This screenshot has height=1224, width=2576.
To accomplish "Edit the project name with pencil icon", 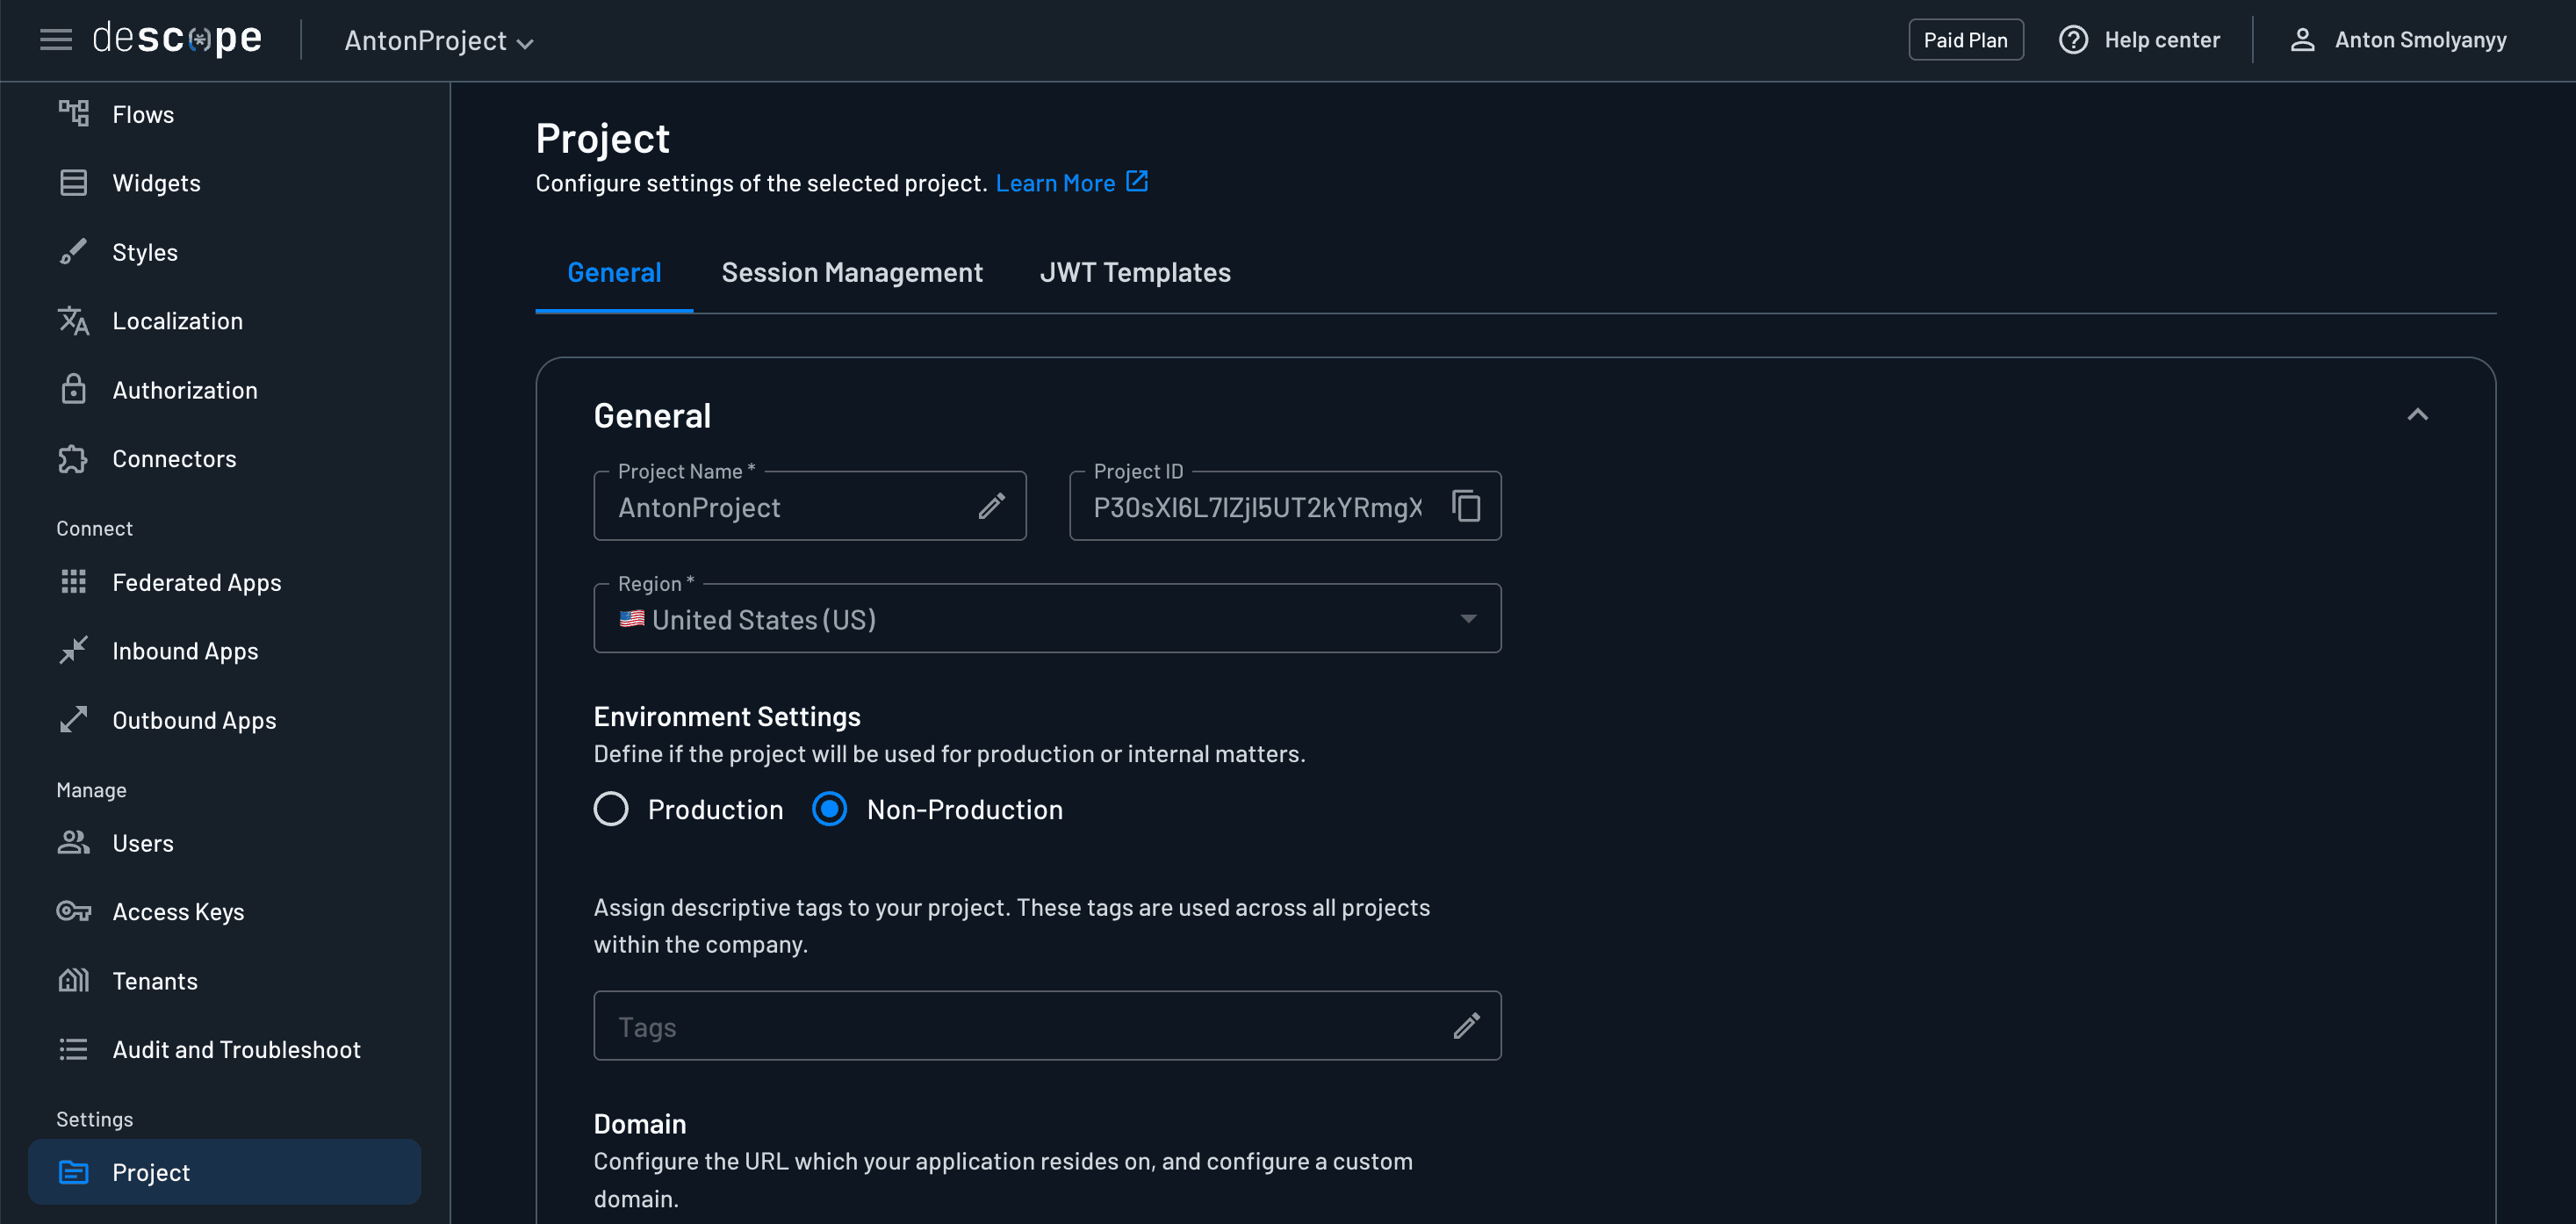I will 992,506.
